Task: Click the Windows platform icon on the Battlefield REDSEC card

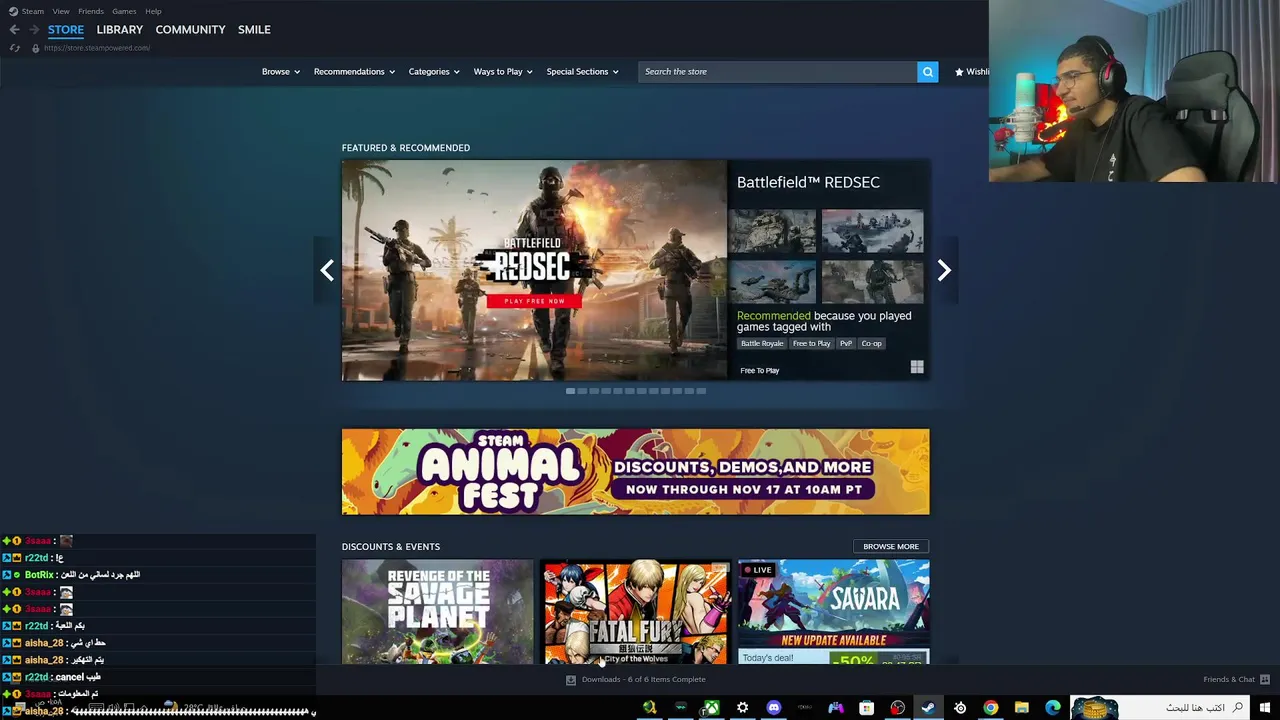Action: (x=917, y=368)
